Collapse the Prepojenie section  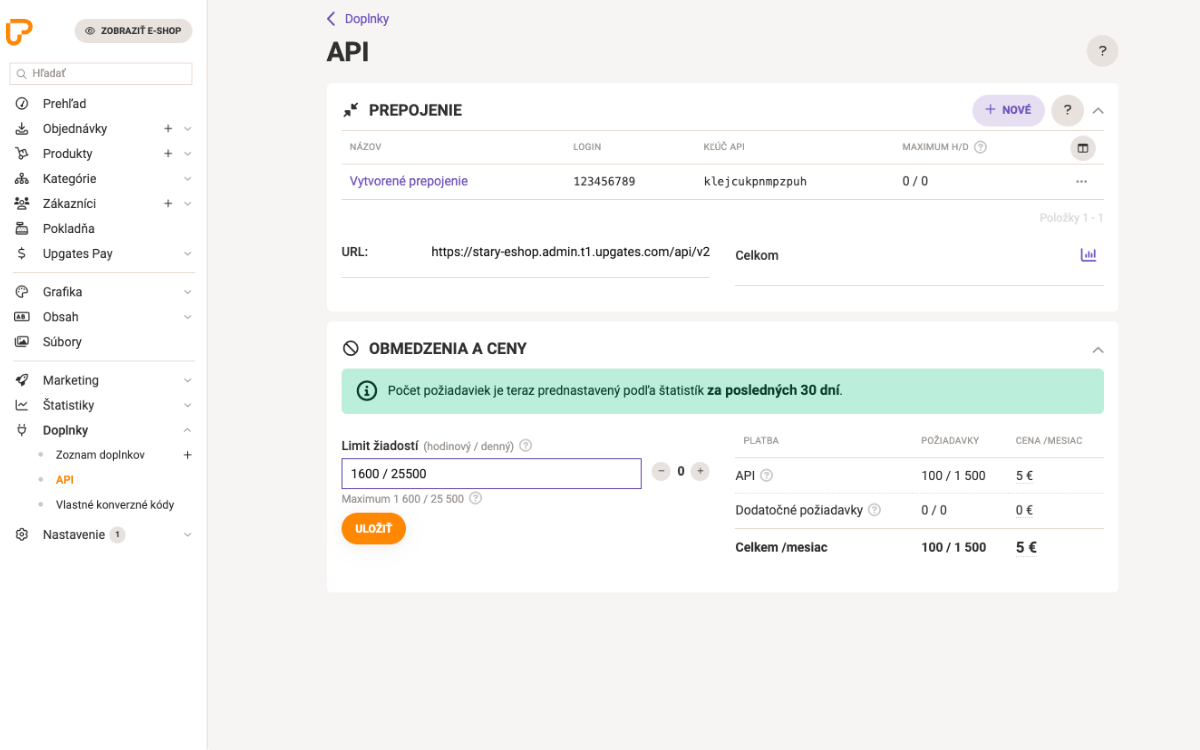click(1098, 111)
